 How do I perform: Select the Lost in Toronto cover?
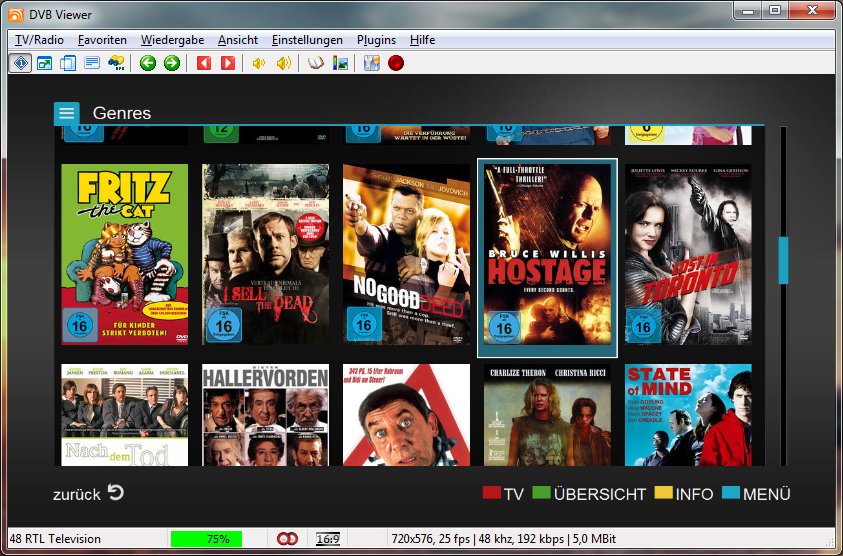point(688,254)
